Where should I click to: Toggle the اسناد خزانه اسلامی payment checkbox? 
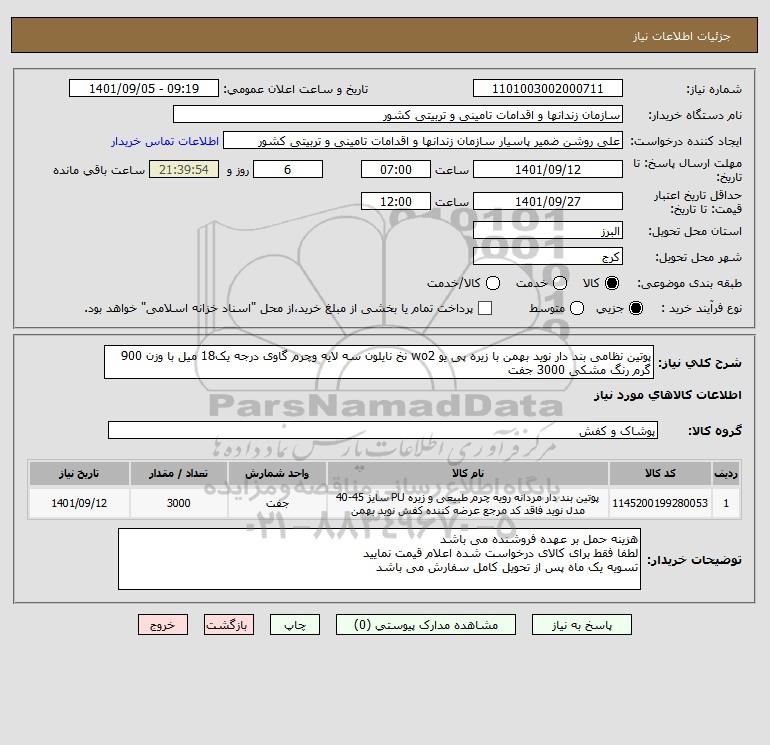click(x=485, y=308)
